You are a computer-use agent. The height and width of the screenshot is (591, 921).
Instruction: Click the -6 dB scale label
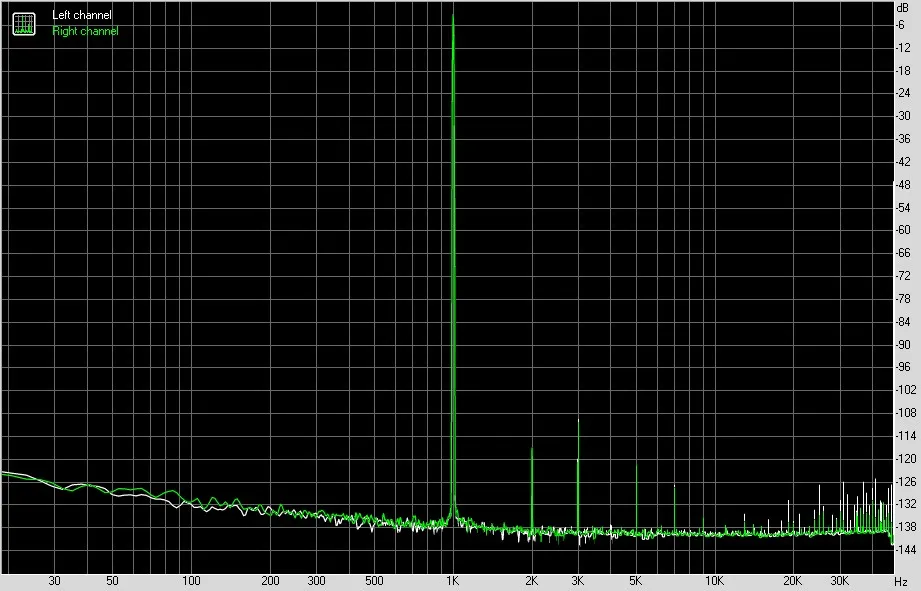[900, 25]
